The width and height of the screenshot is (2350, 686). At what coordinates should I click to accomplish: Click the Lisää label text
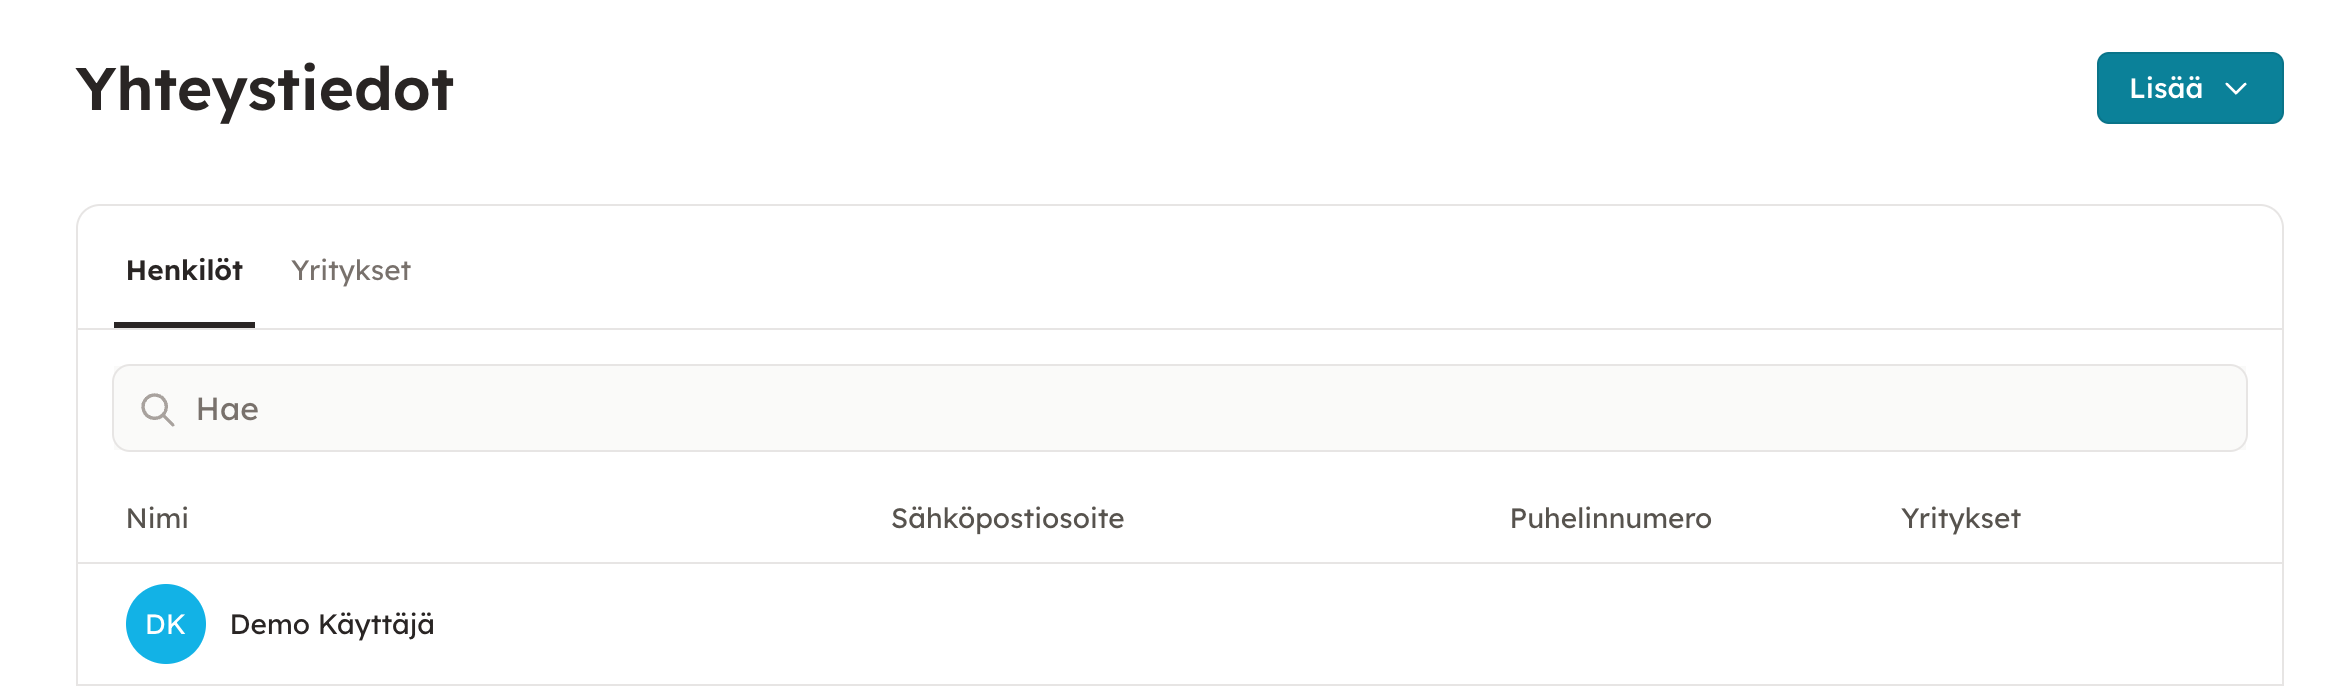click(x=2165, y=88)
